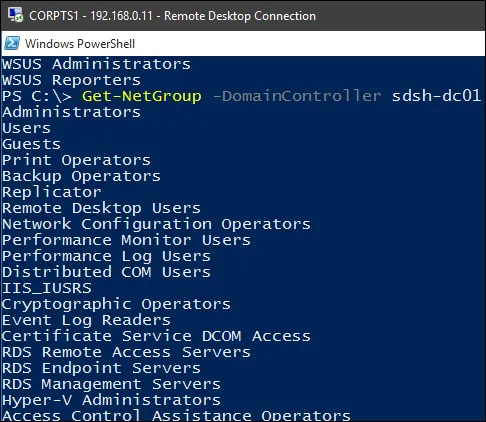Select the WSUS Administrators line

[x=96, y=64]
